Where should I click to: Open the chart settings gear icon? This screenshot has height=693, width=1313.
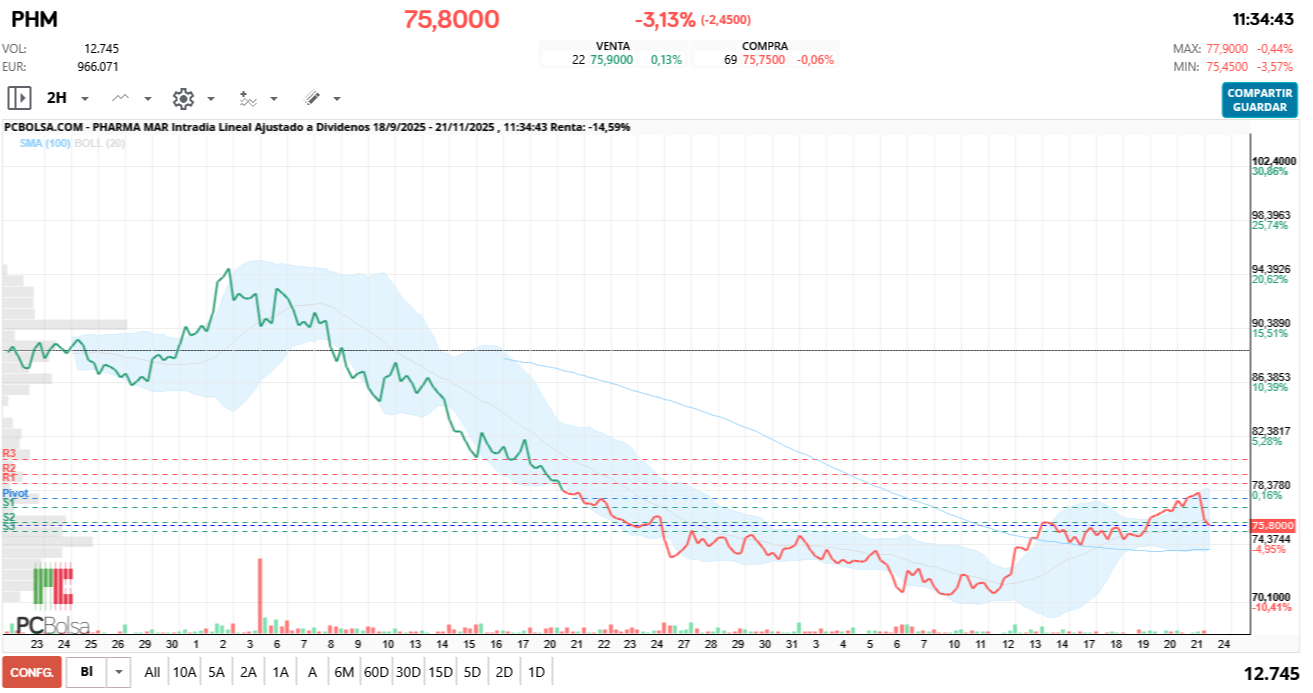point(183,98)
